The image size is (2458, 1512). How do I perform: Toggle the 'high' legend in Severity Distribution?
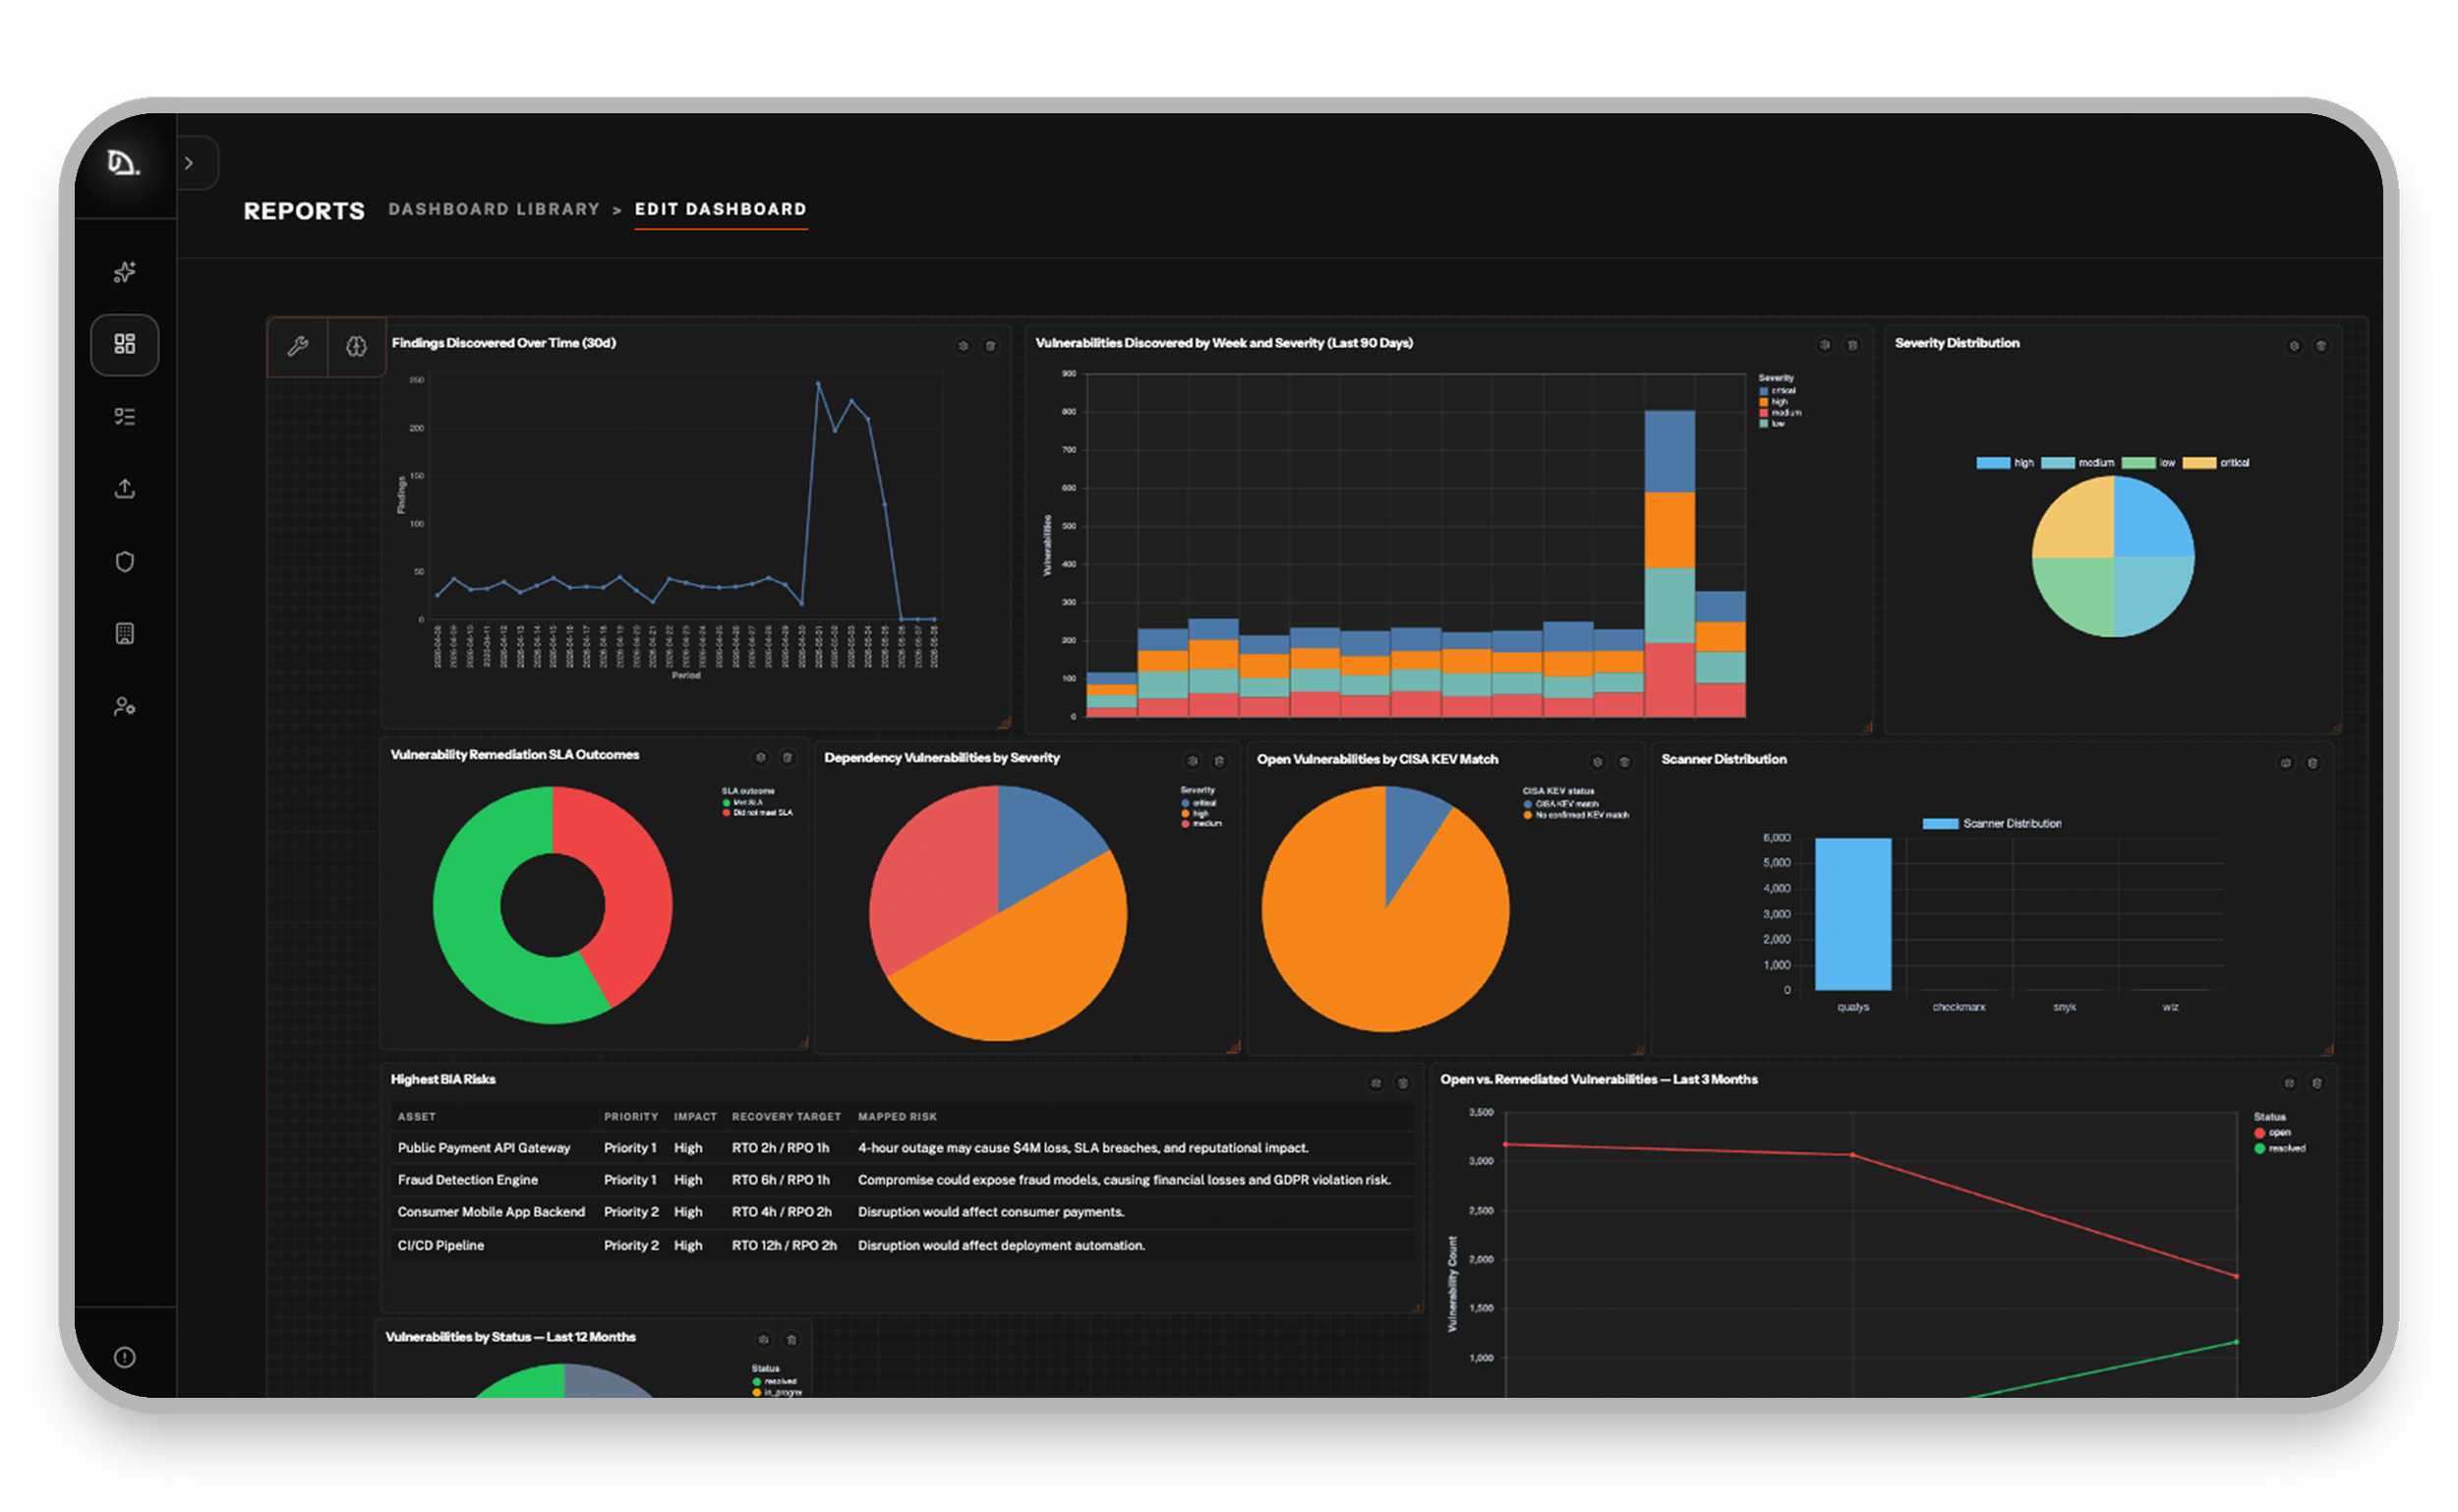[2004, 463]
